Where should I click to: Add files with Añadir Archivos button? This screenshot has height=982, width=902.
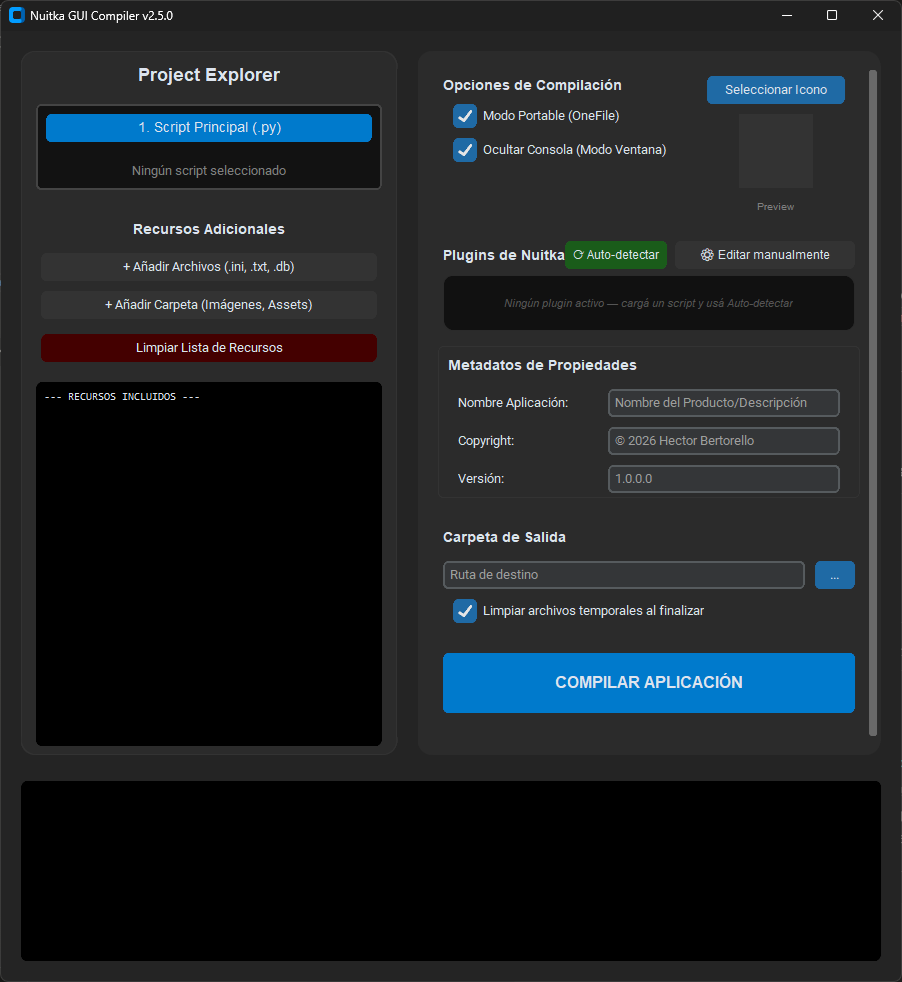[x=209, y=267]
